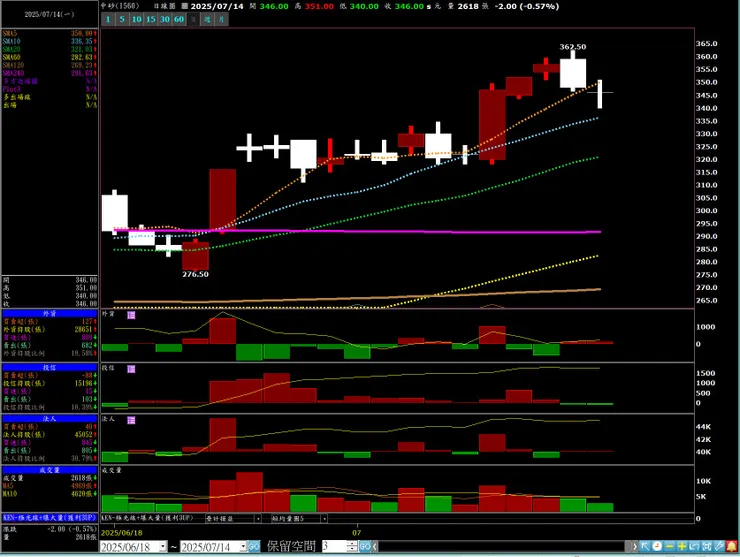This screenshot has height=557, width=740.
Task: Switch to the weekly (週) chart
Action: pyautogui.click(x=207, y=19)
